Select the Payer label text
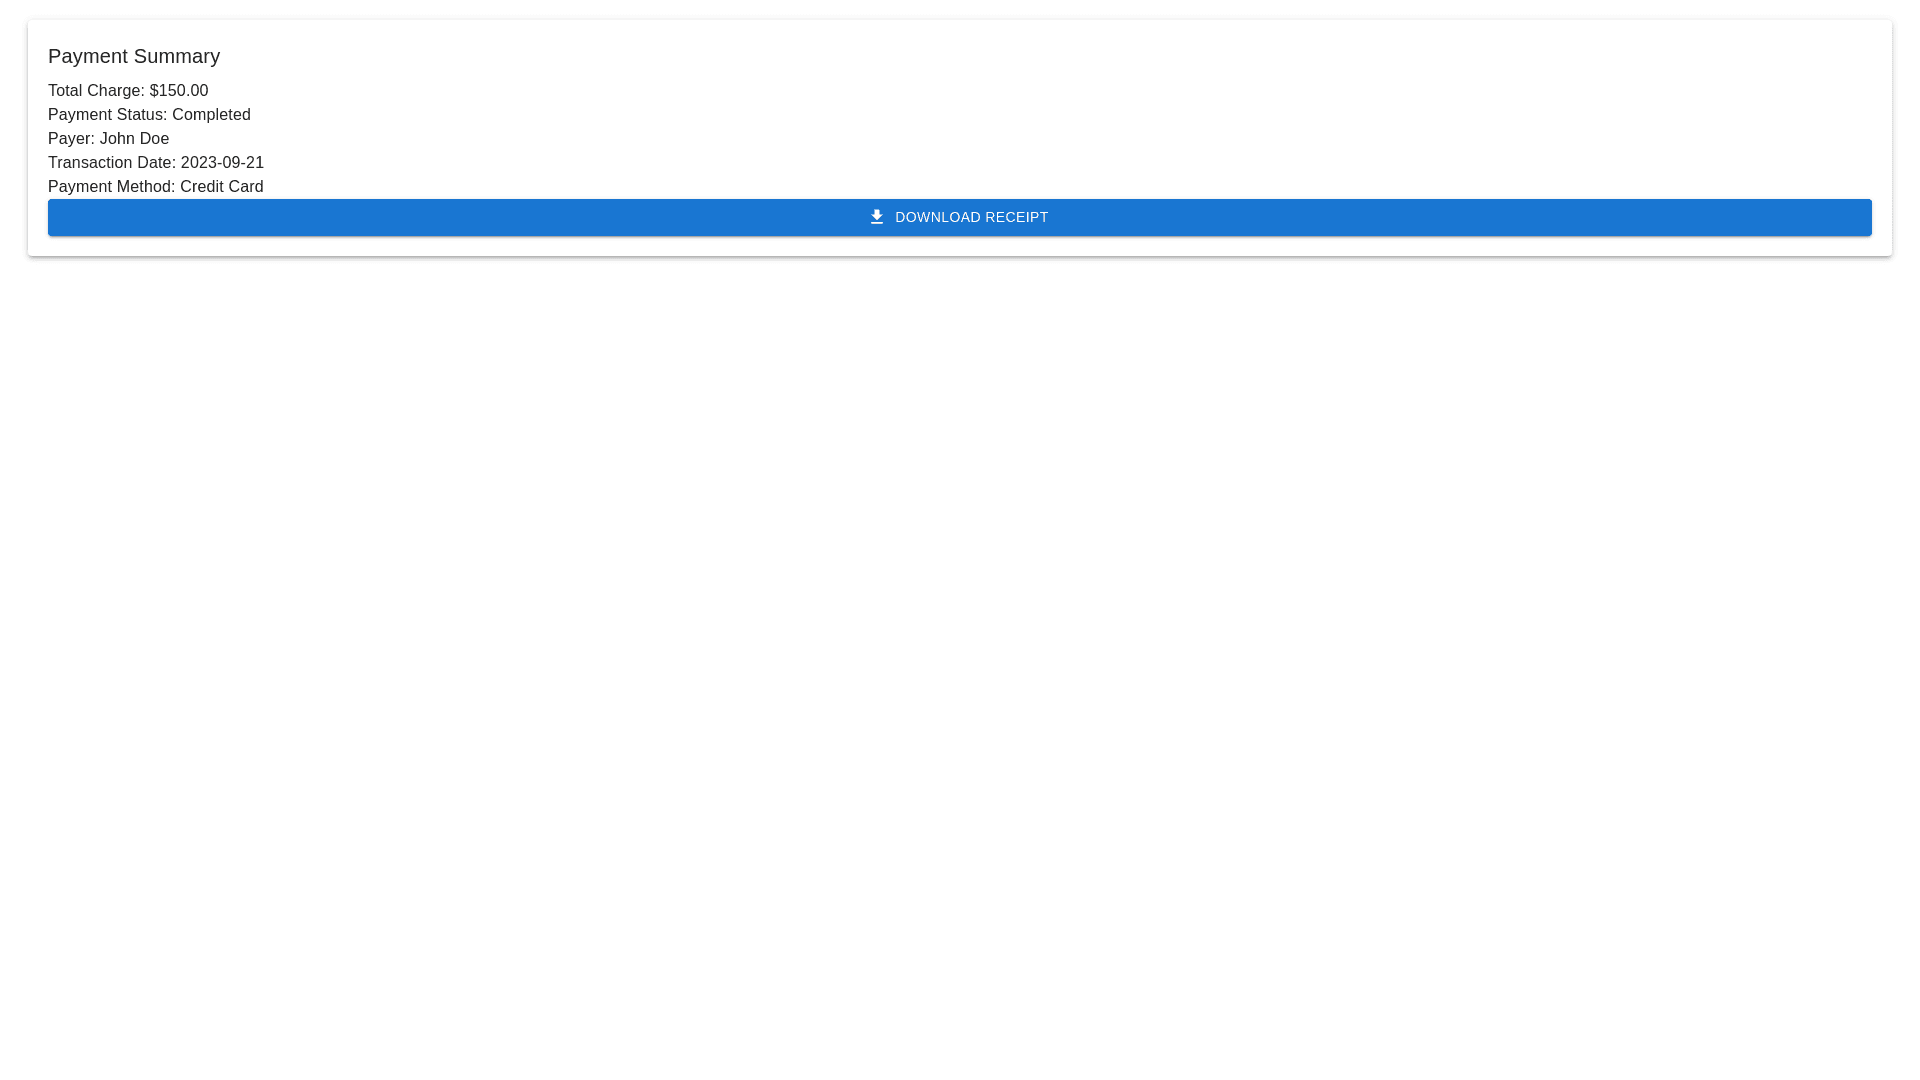This screenshot has height=1080, width=1920. [x=71, y=139]
